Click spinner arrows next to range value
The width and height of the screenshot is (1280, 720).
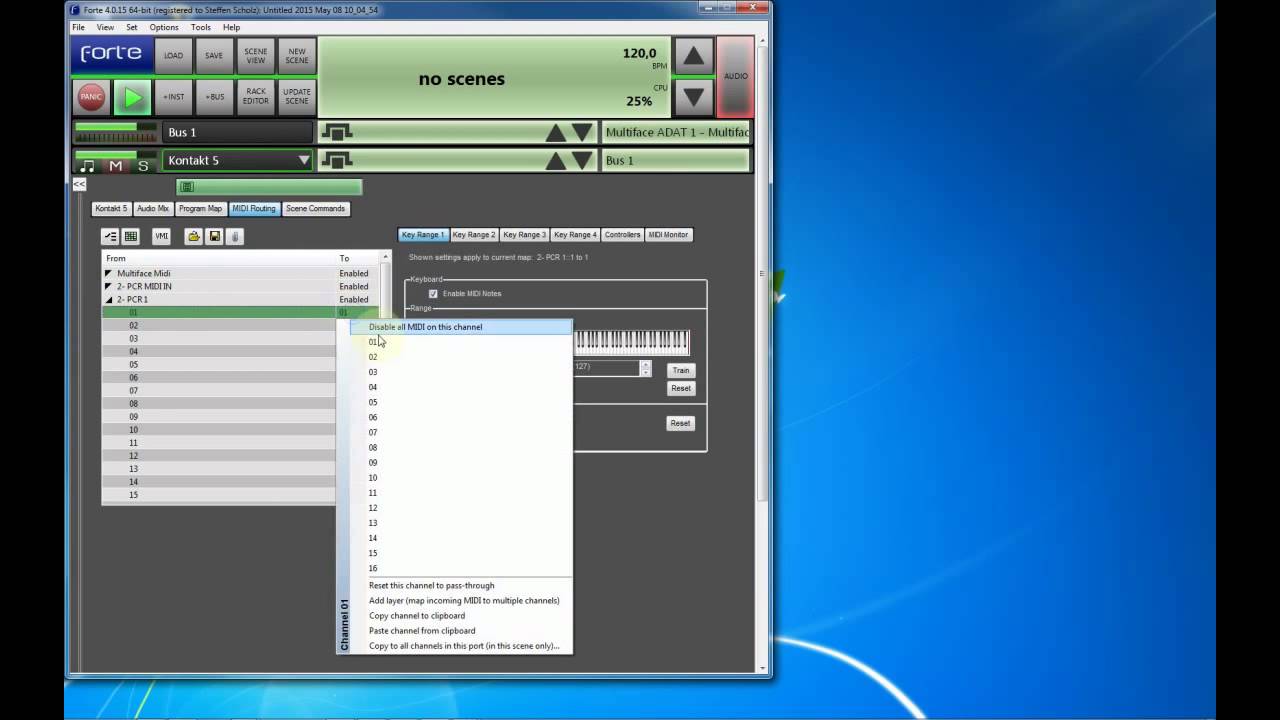[645, 368]
